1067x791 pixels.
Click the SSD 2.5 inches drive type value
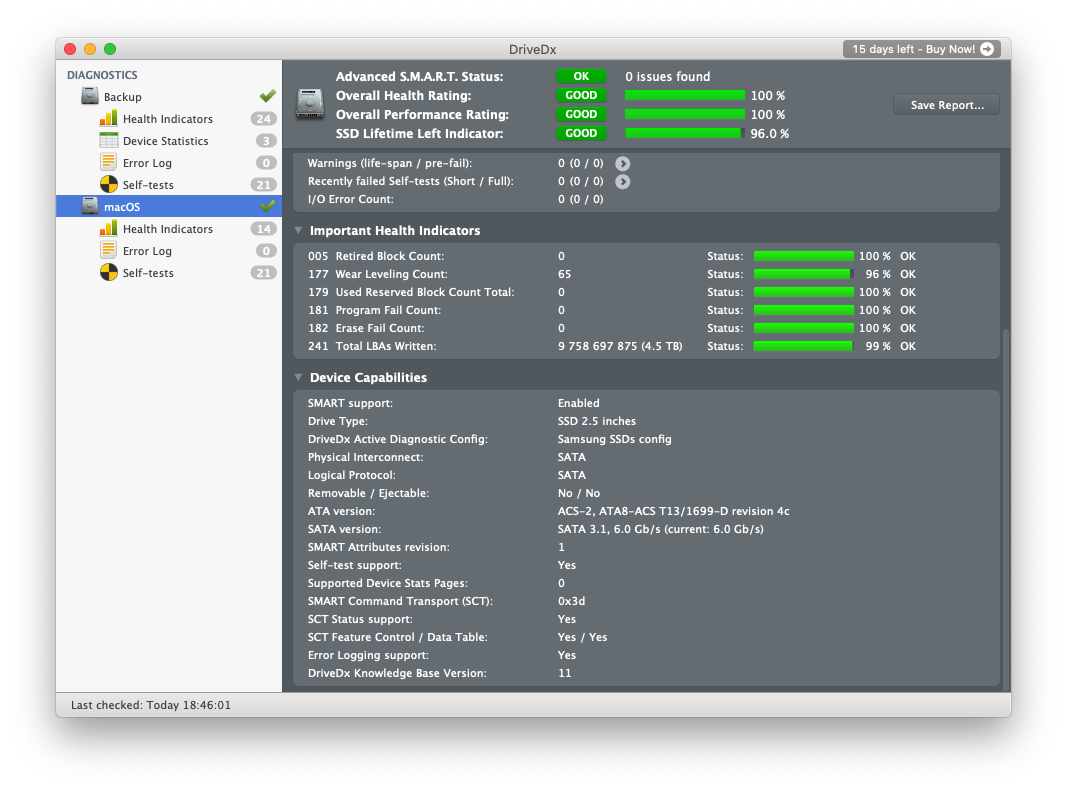pyautogui.click(x=597, y=421)
